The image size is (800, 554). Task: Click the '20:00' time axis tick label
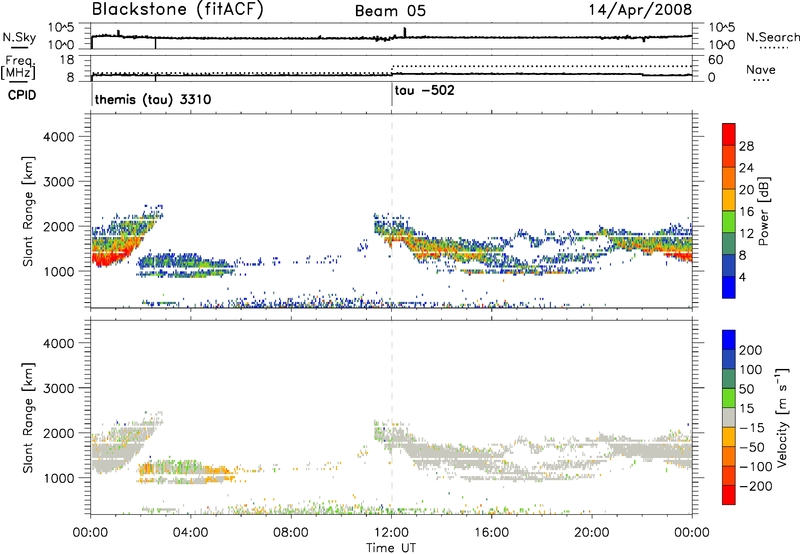tap(592, 533)
